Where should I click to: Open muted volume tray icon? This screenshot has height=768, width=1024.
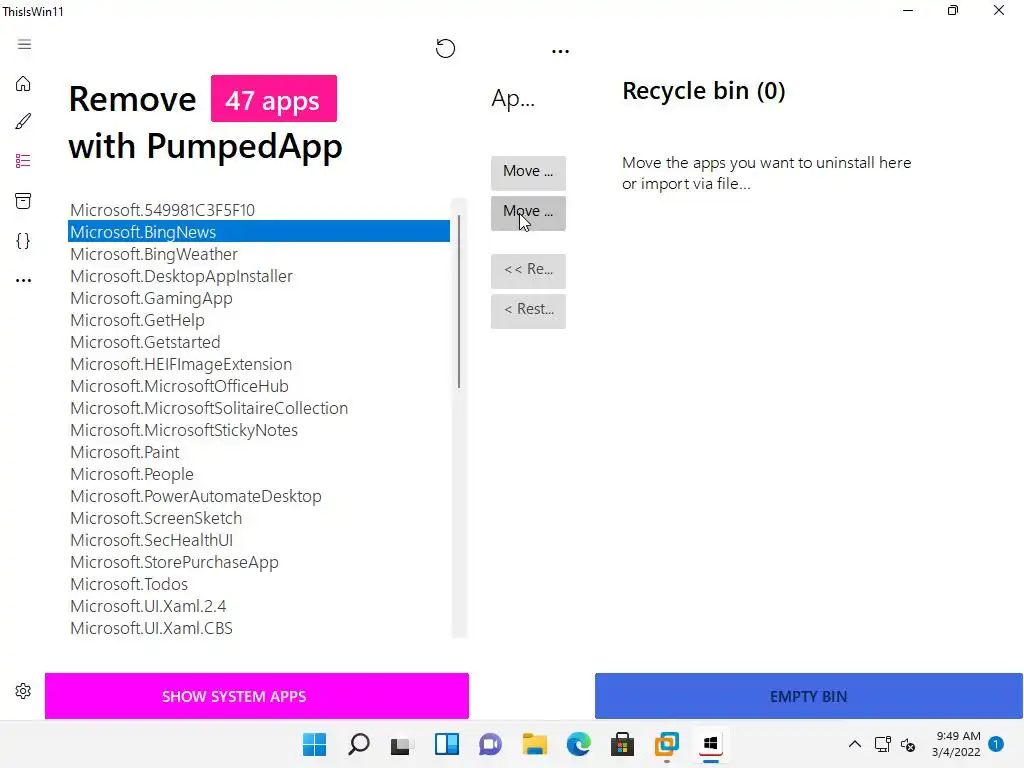click(908, 744)
